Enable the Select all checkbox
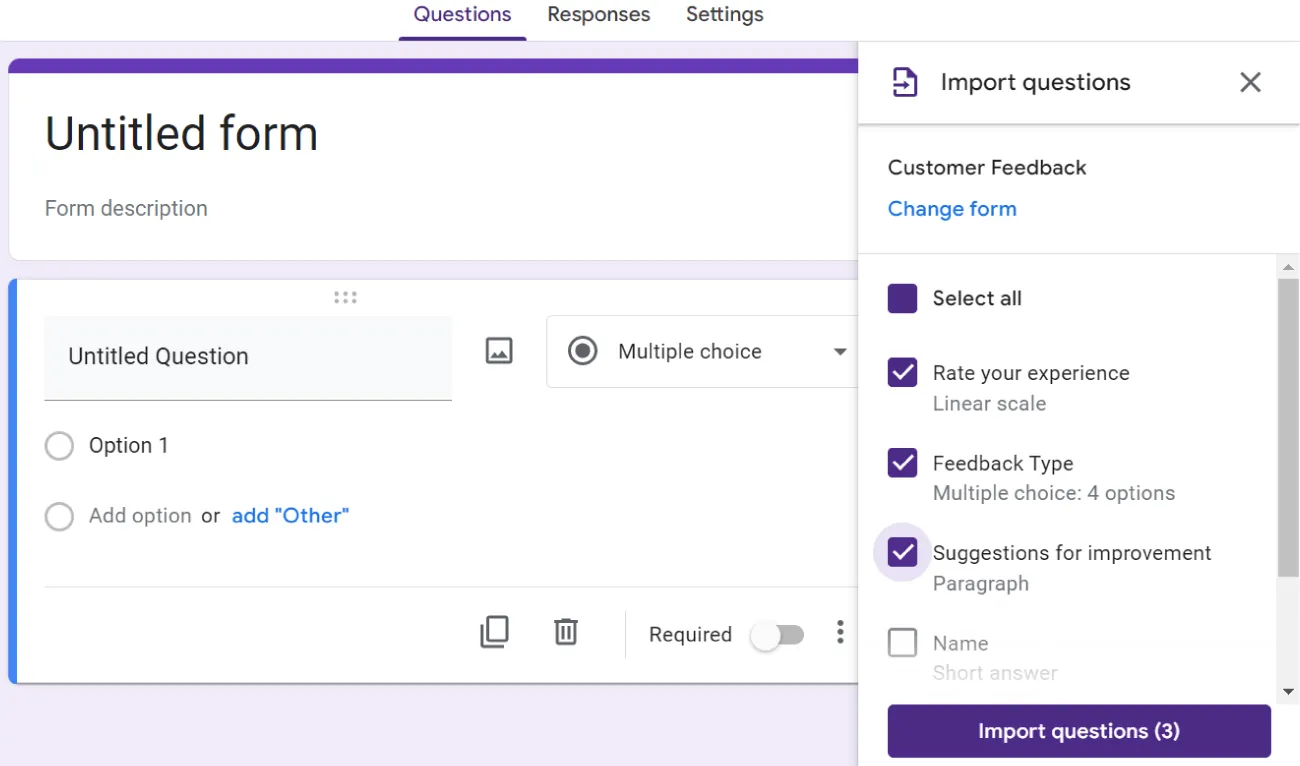1300x766 pixels. coord(901,298)
